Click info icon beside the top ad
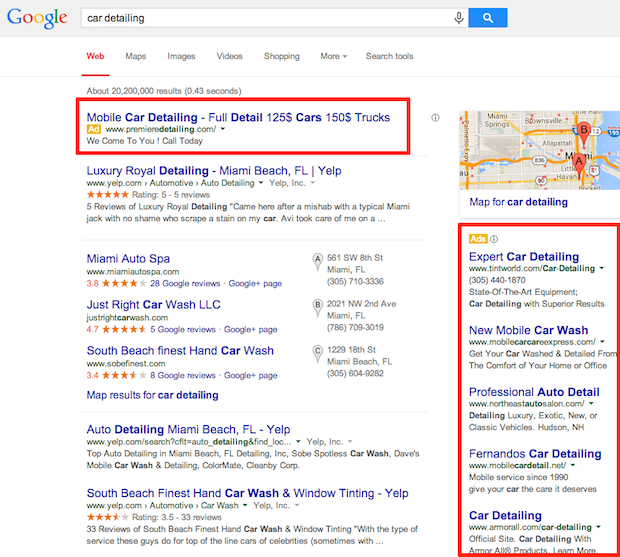The height and width of the screenshot is (557, 620). [x=435, y=117]
